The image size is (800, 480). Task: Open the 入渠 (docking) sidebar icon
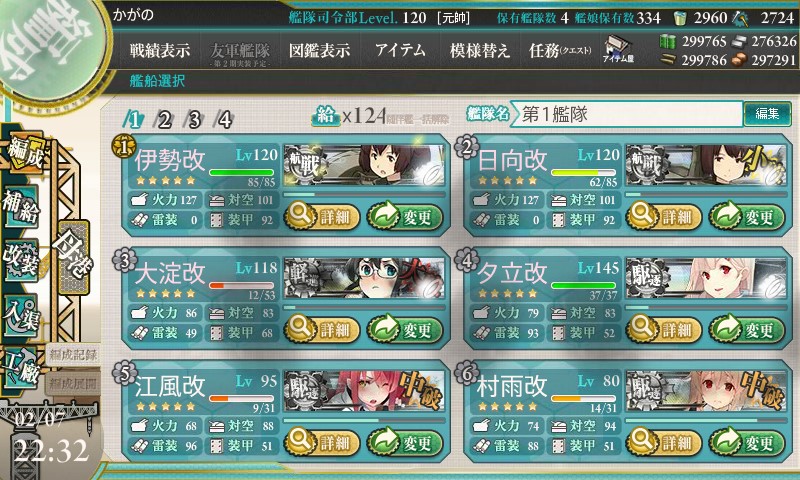[20, 315]
